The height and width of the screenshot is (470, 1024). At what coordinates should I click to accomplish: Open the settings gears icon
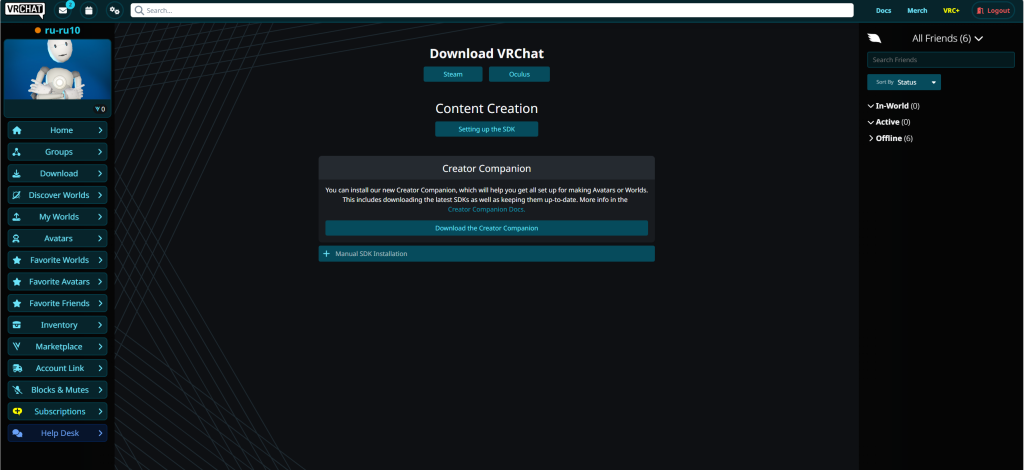click(x=115, y=10)
